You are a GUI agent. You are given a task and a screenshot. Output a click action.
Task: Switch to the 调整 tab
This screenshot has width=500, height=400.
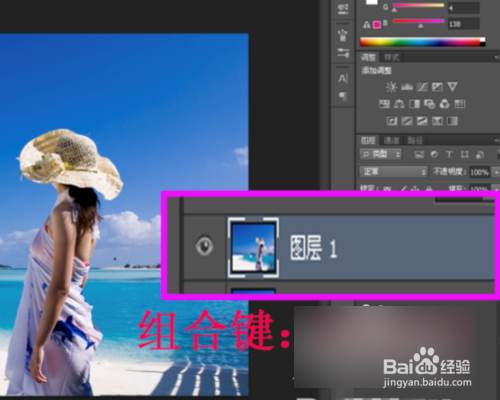(368, 57)
